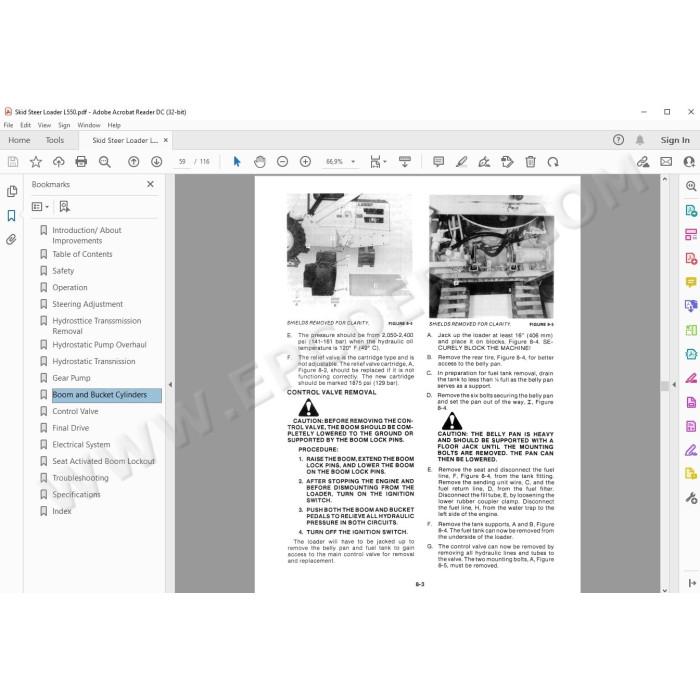The width and height of the screenshot is (700, 700).
Task: Open the Find text magnifier
Action: point(104,162)
